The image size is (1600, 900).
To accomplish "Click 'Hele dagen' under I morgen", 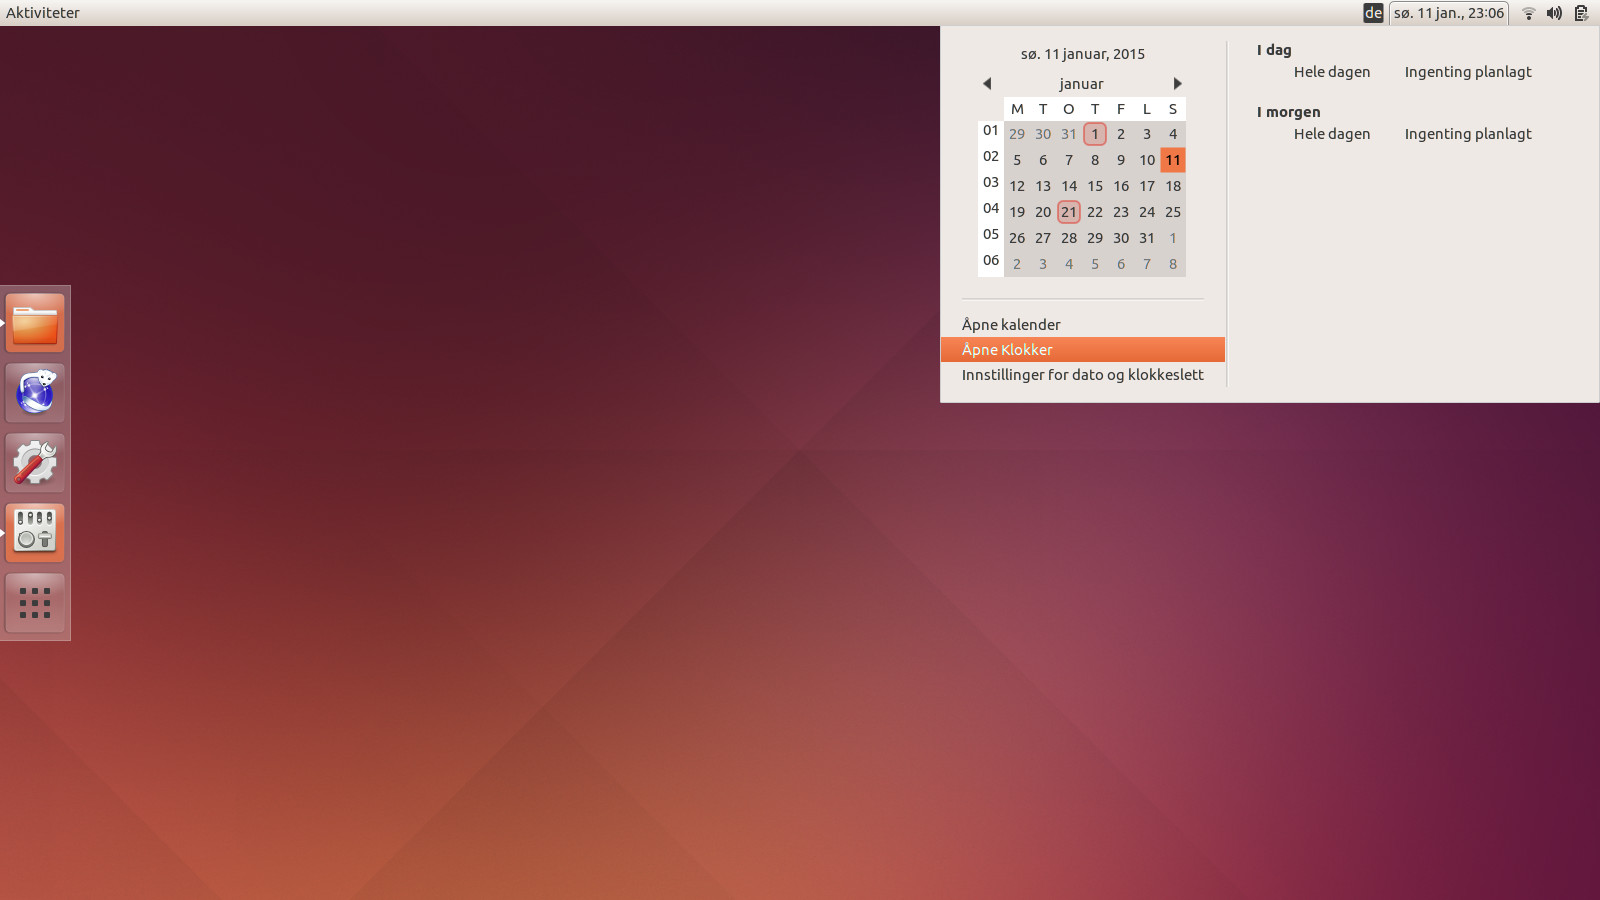I will point(1332,134).
